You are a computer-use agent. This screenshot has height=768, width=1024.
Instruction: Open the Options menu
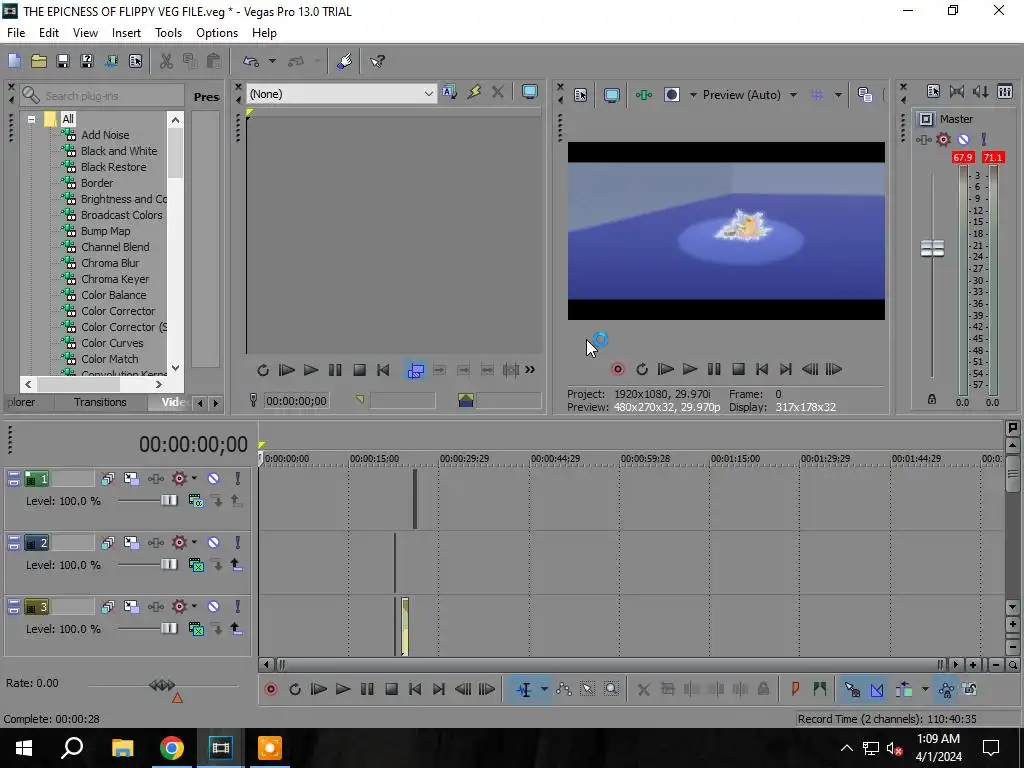coord(217,33)
